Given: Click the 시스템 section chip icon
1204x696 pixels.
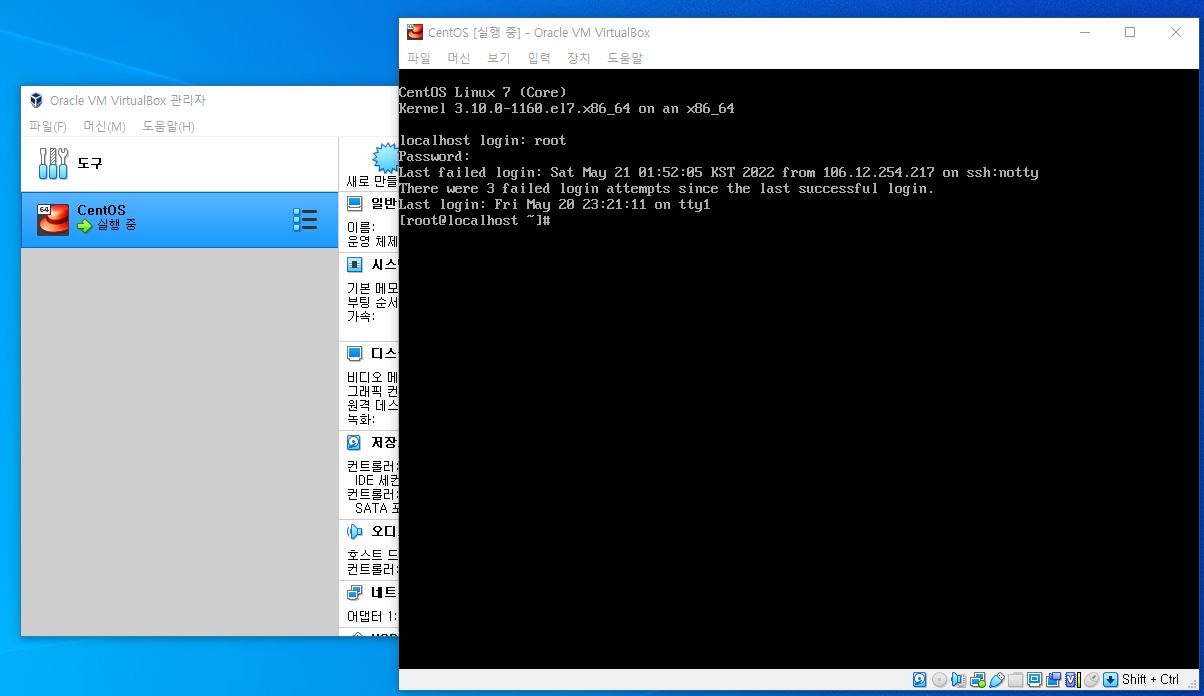Looking at the screenshot, I should click(x=354, y=265).
